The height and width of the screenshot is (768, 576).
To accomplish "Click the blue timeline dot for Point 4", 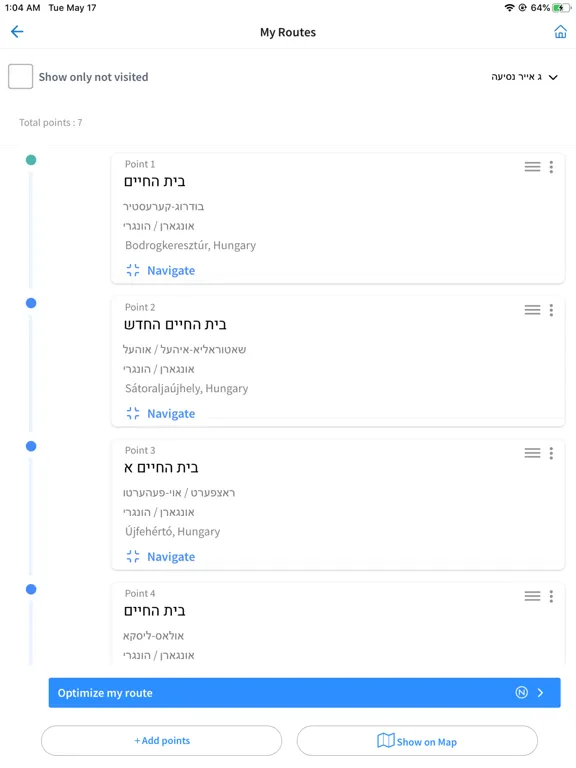I will point(31,589).
